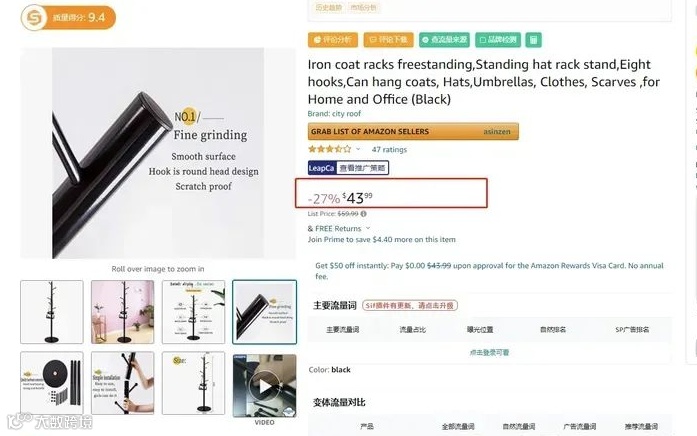The width and height of the screenshot is (697, 436).
Task: Open the 47 ratings link
Action: click(x=389, y=149)
